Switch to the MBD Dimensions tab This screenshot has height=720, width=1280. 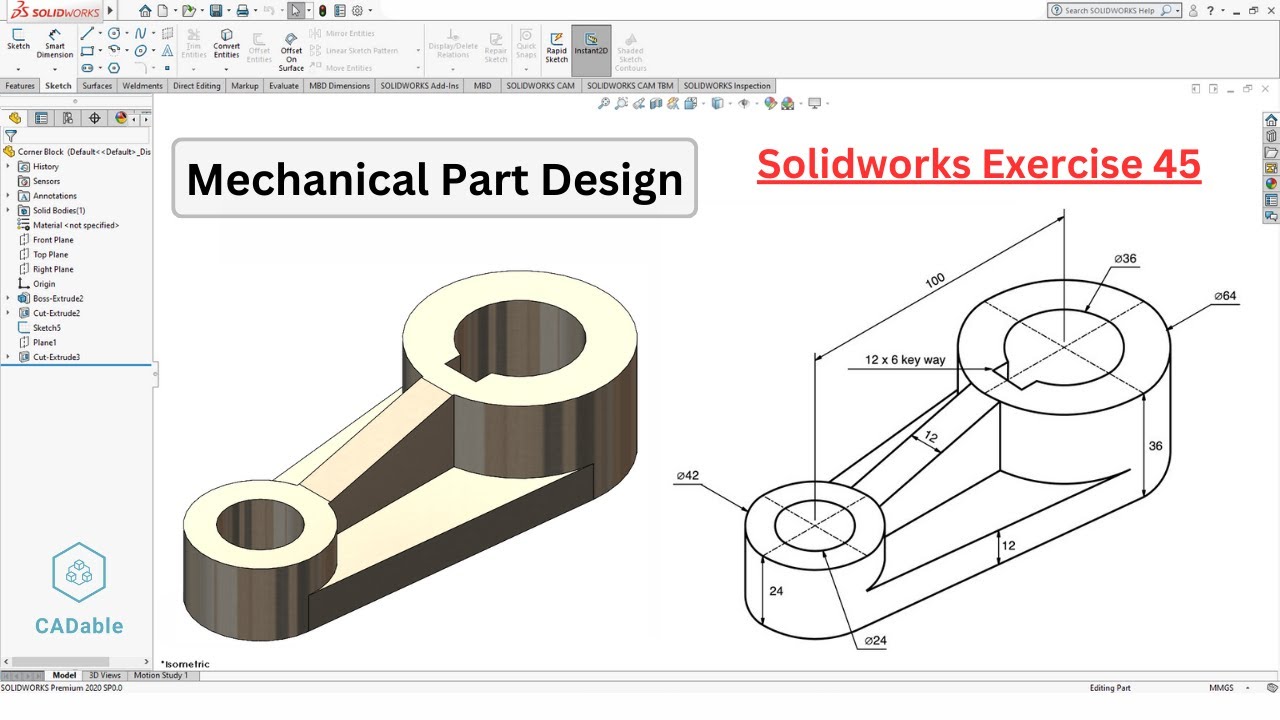tap(340, 86)
